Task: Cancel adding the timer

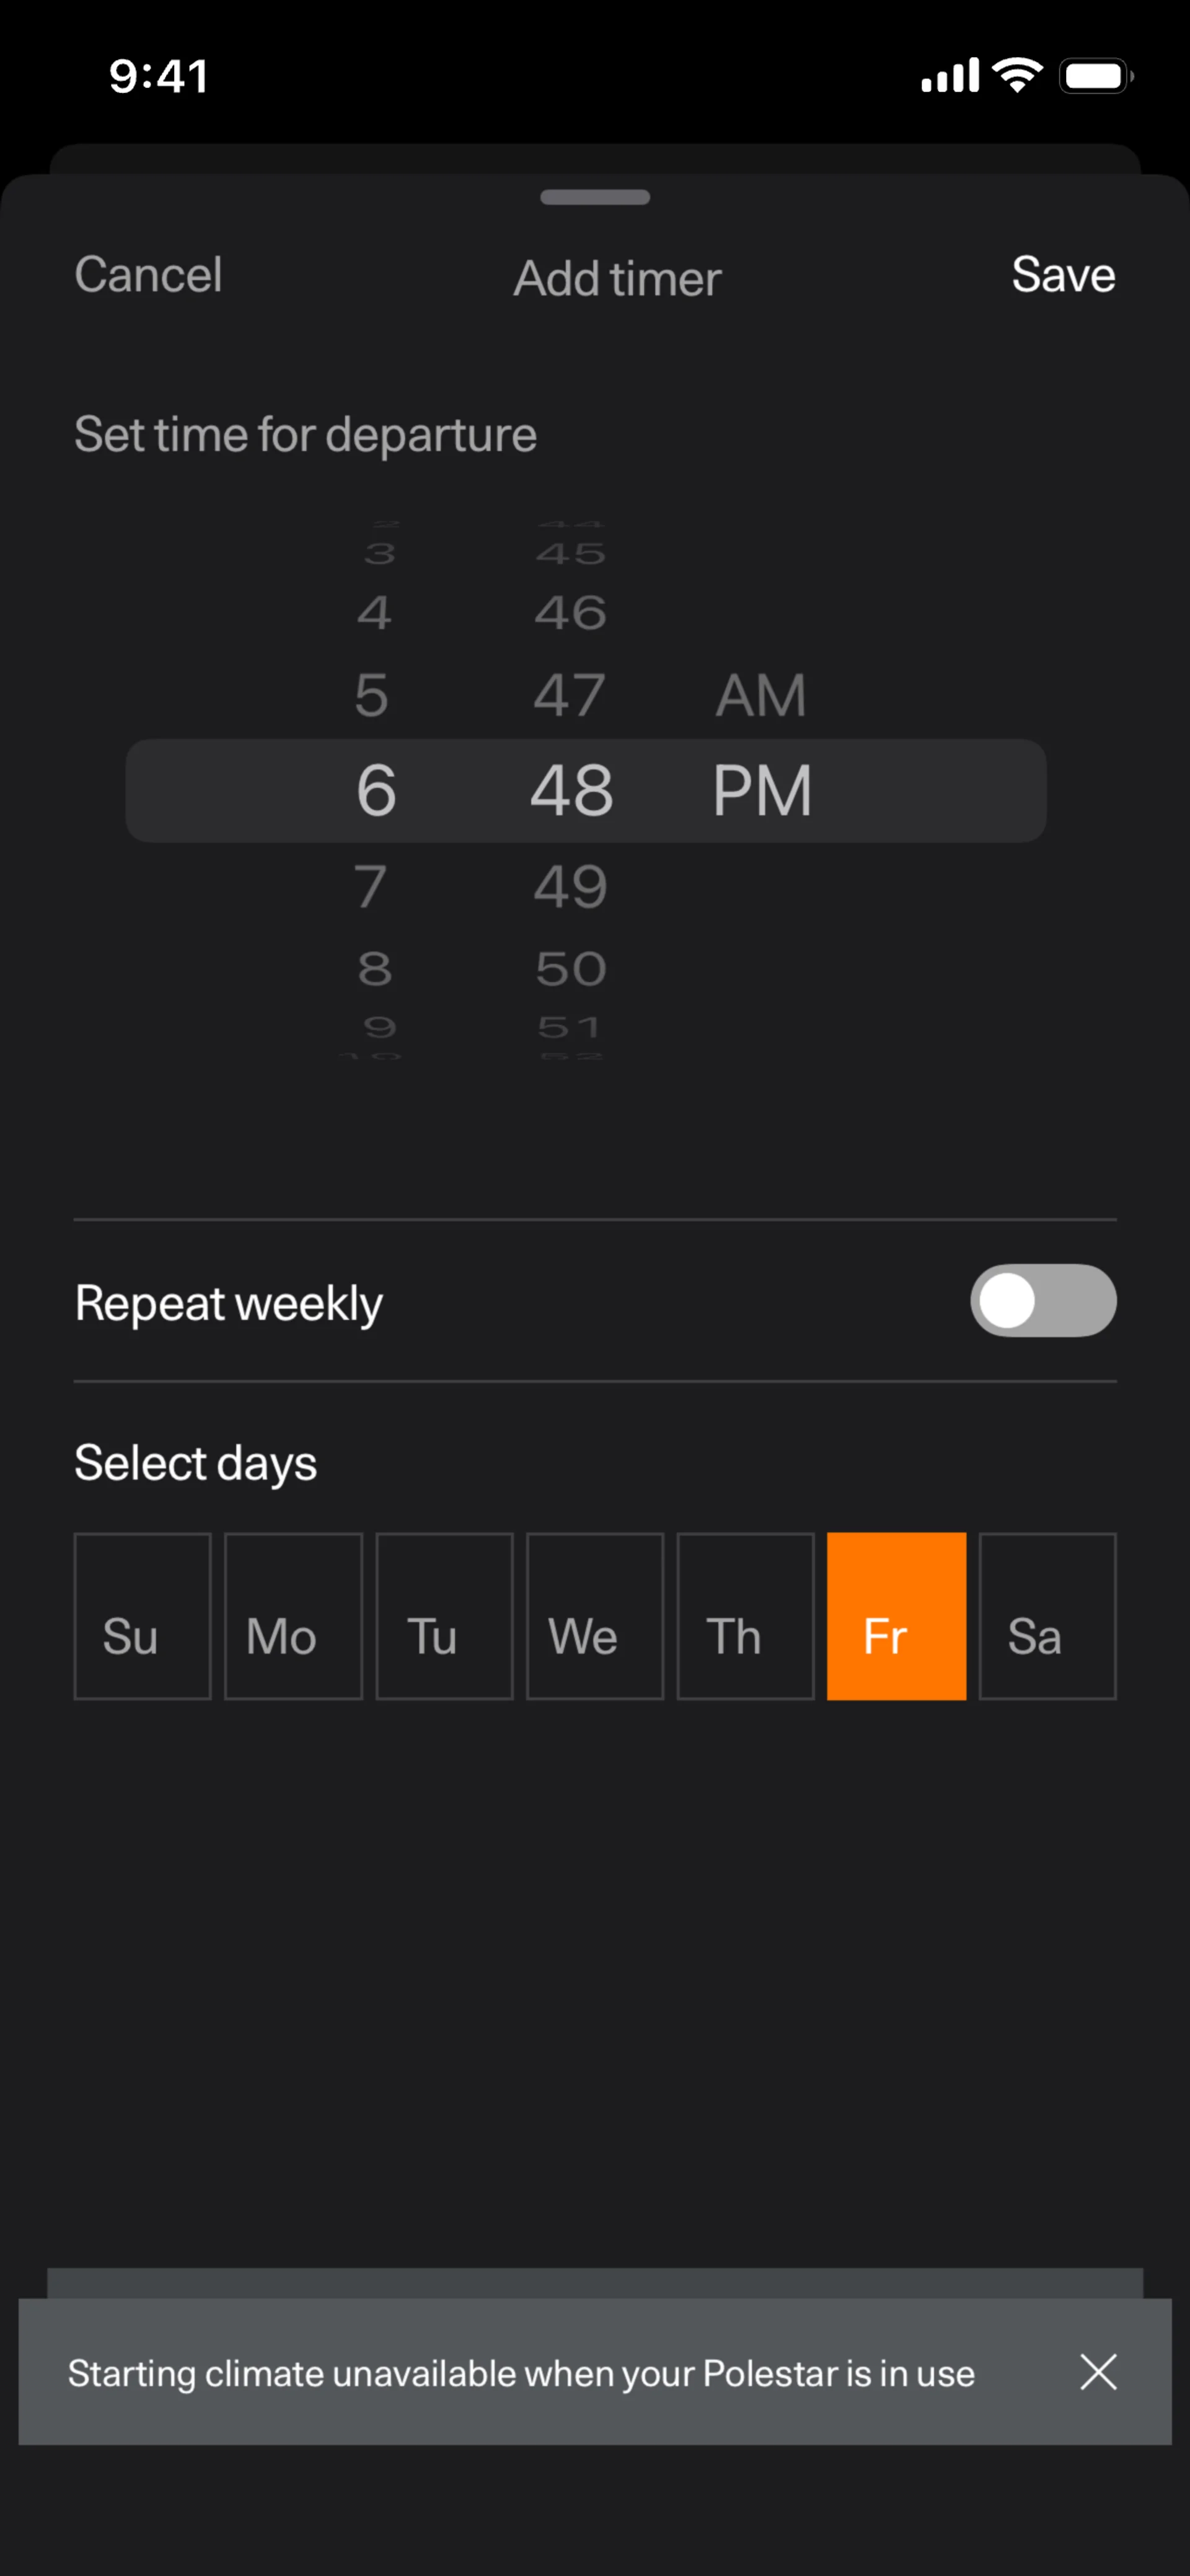Action: pyautogui.click(x=148, y=275)
